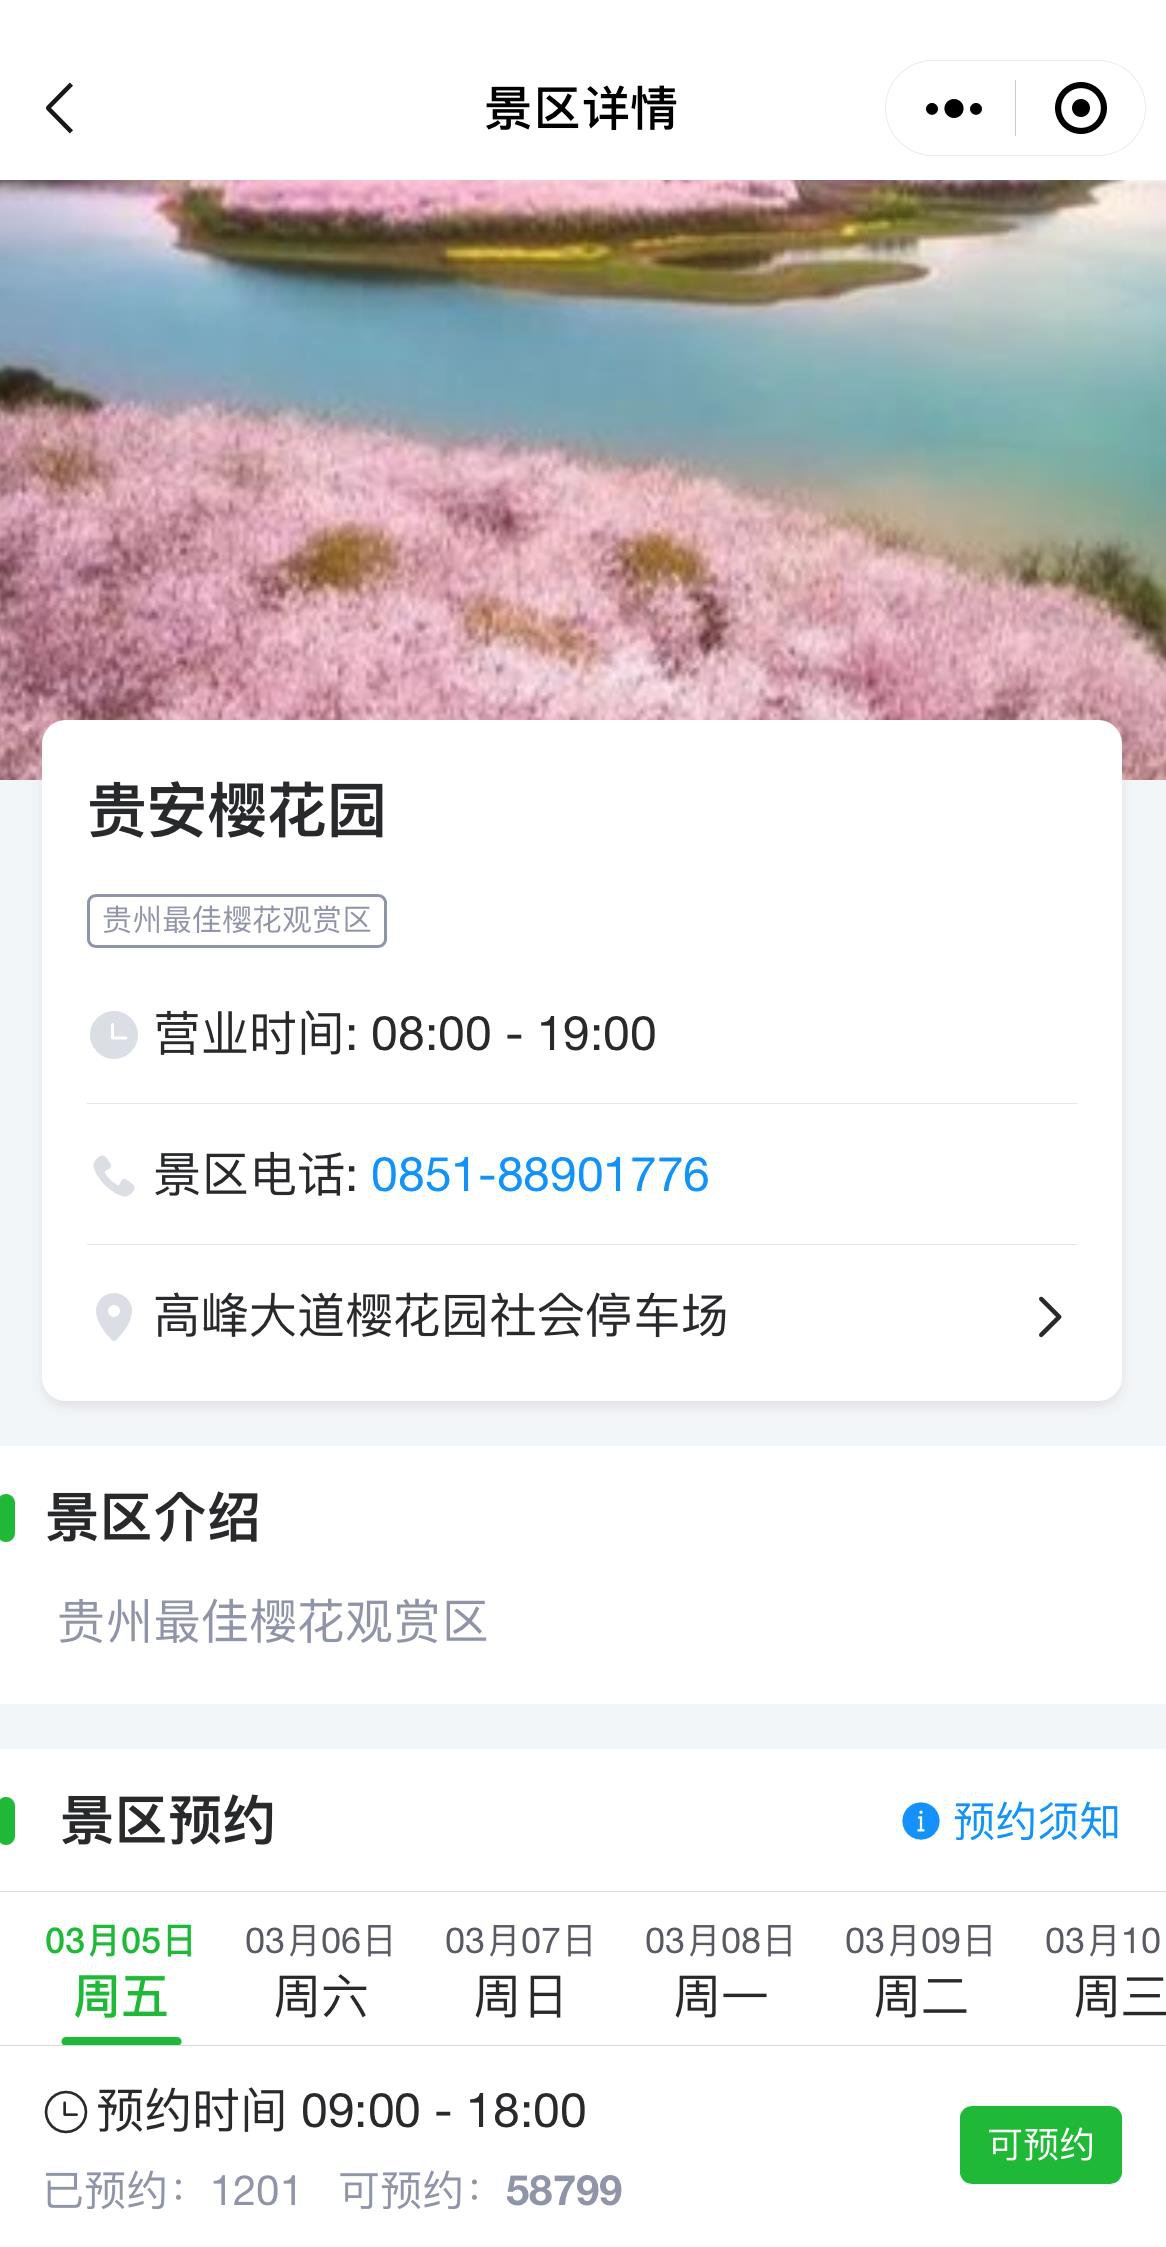Image resolution: width=1166 pixels, height=2247 pixels.
Task: Click the clock icon beside 预约时间
Action: 66,2112
